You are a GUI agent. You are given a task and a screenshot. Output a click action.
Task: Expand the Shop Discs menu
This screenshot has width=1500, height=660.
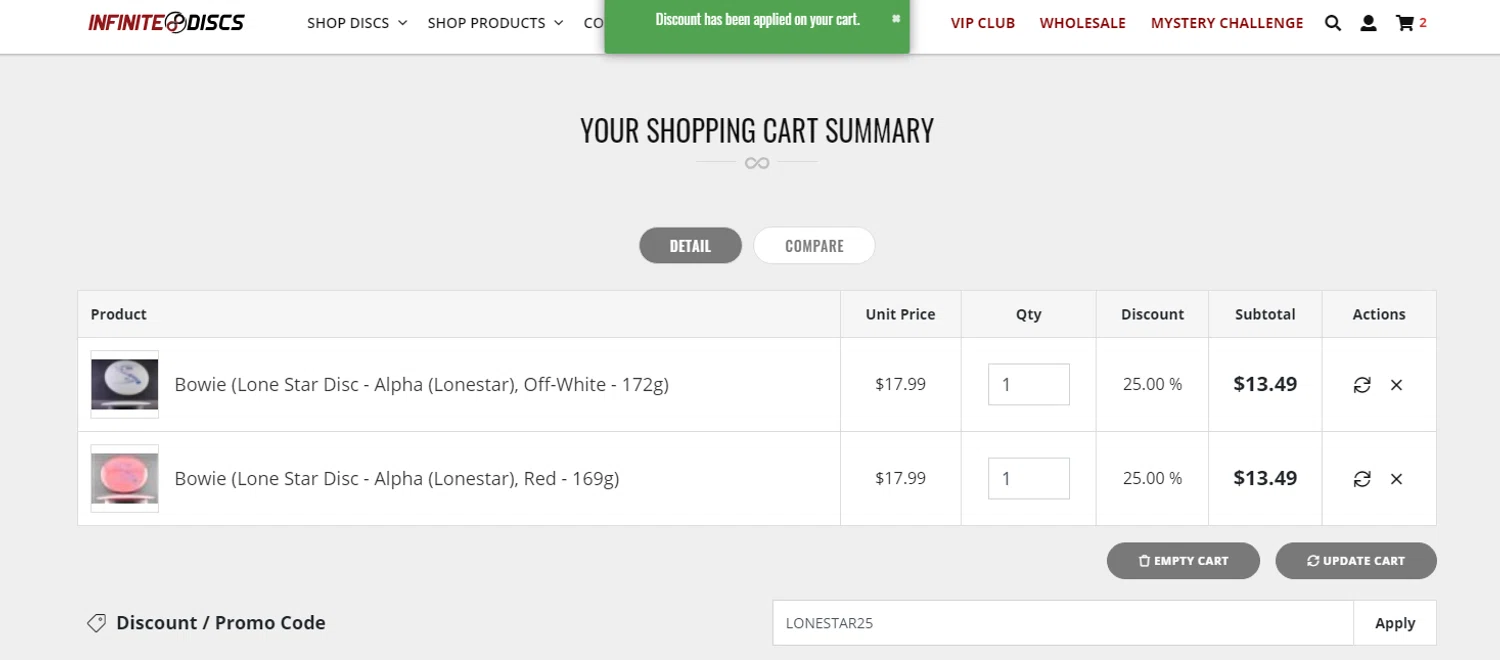(357, 23)
